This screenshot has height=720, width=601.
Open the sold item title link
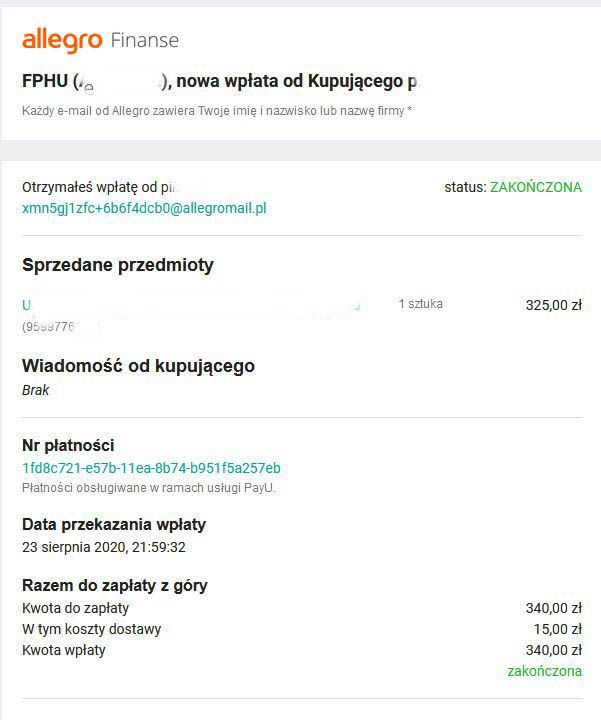pyautogui.click(x=190, y=304)
